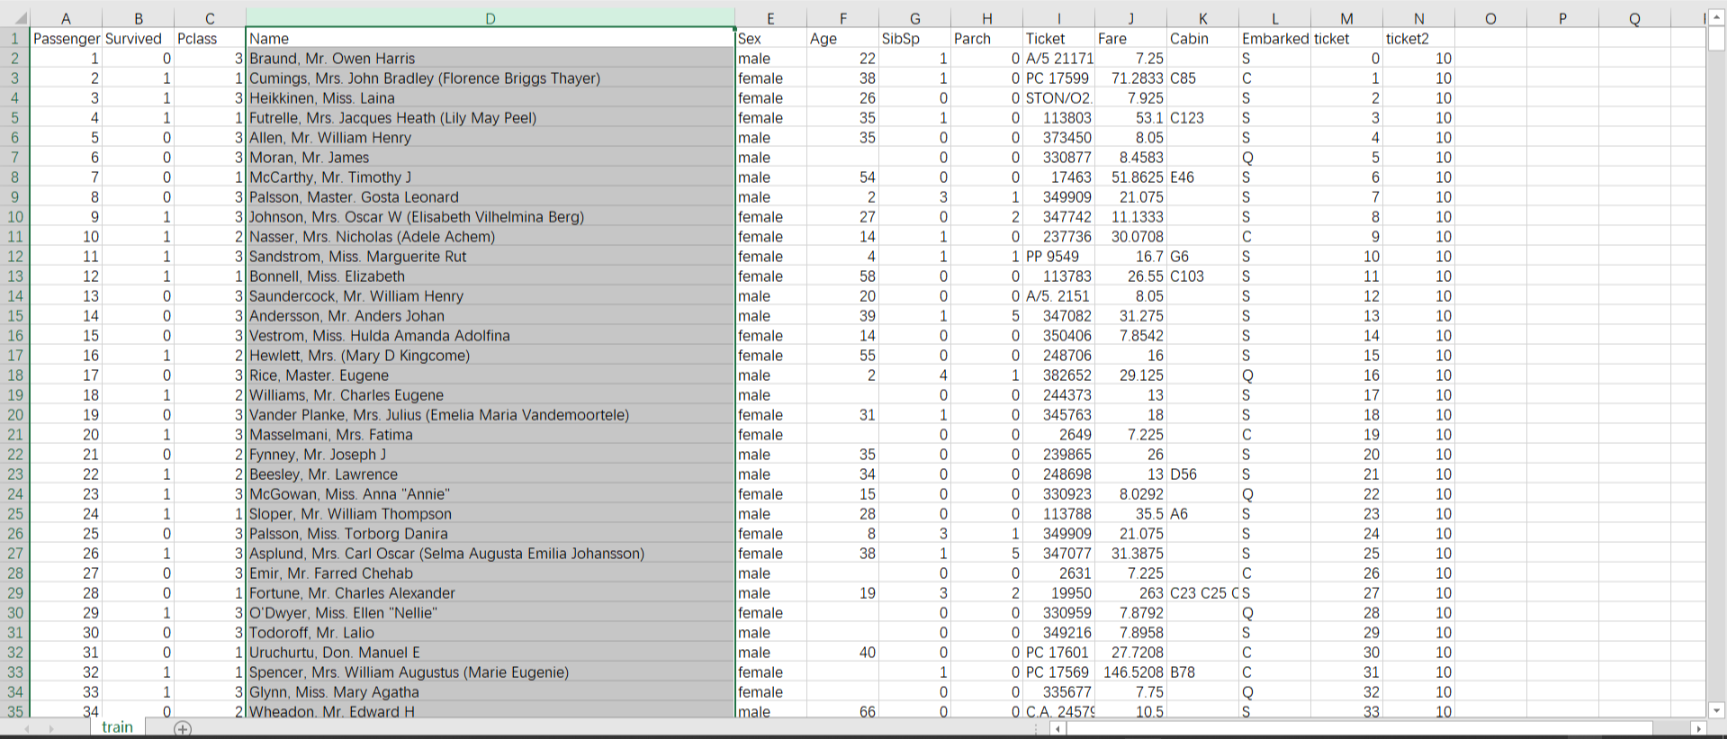Open the train sheet tab
1727x739 pixels.
tap(117, 727)
